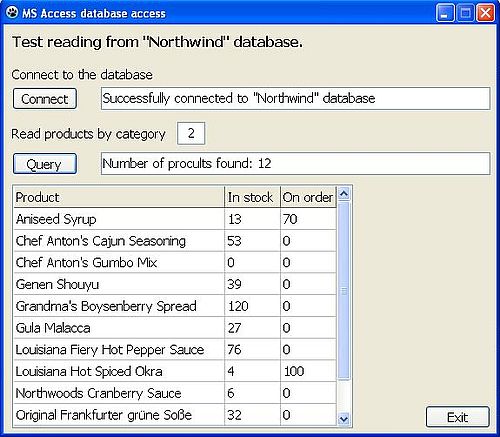This screenshot has height=437, width=500.
Task: Click the scrollbar up arrow
Action: [x=344, y=193]
